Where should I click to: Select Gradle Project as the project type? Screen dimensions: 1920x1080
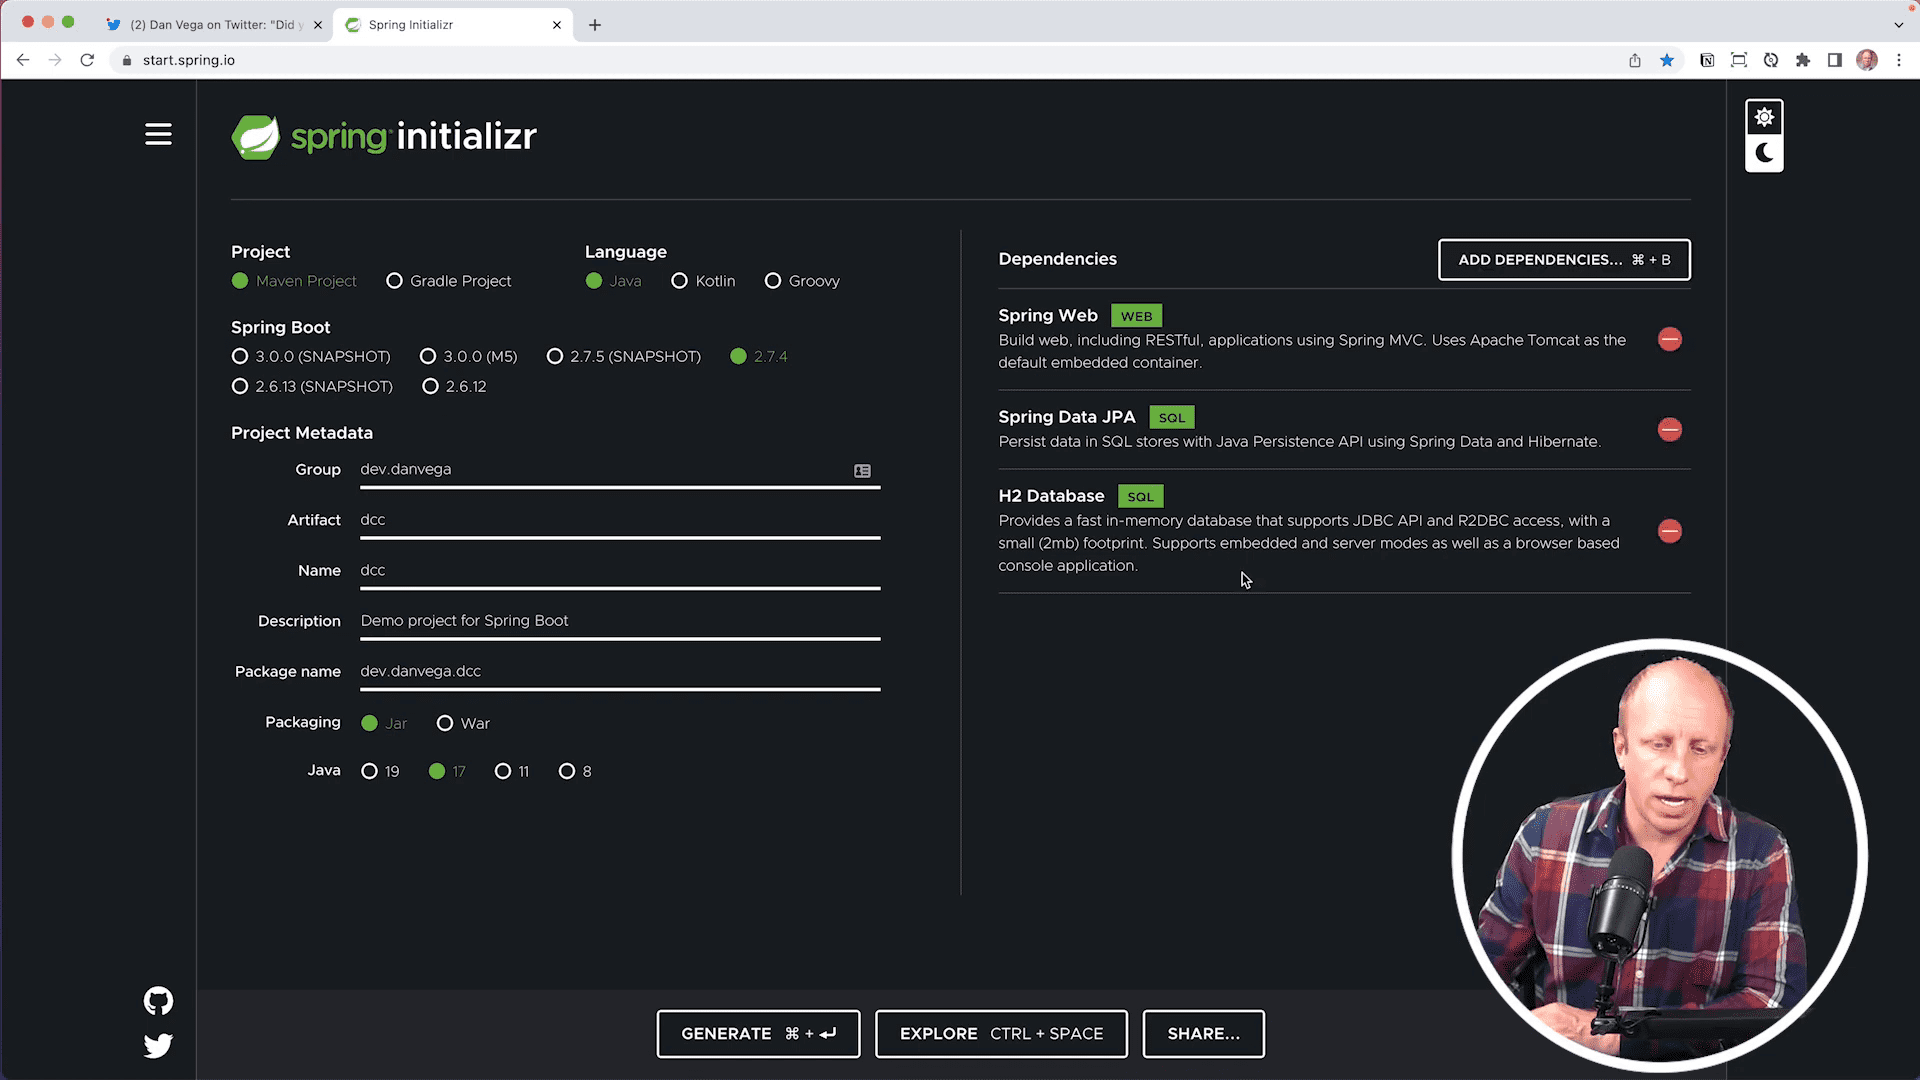coord(395,281)
